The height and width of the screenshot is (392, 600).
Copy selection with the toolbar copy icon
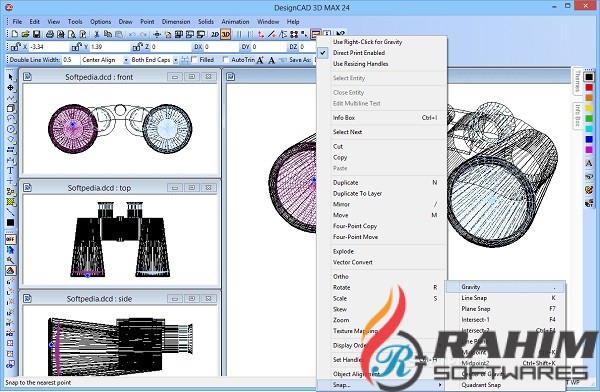tap(108, 34)
